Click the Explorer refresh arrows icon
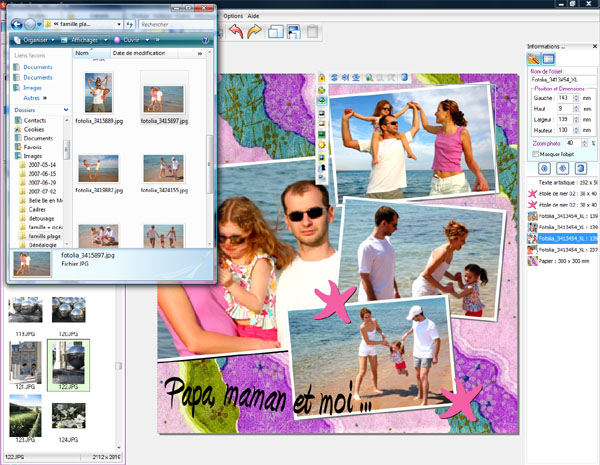600x465 pixels. point(130,24)
